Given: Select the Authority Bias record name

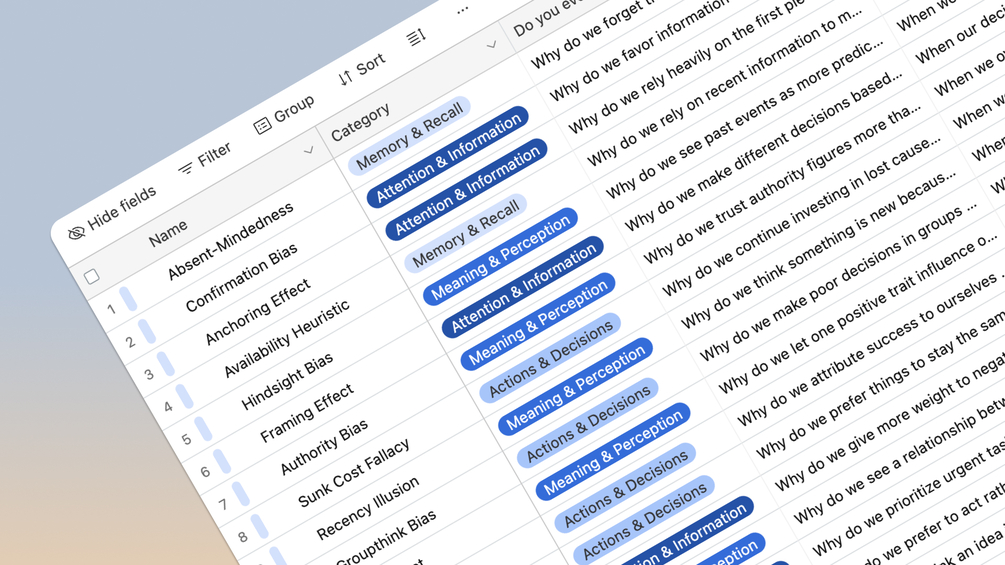Looking at the screenshot, I should pos(324,447).
